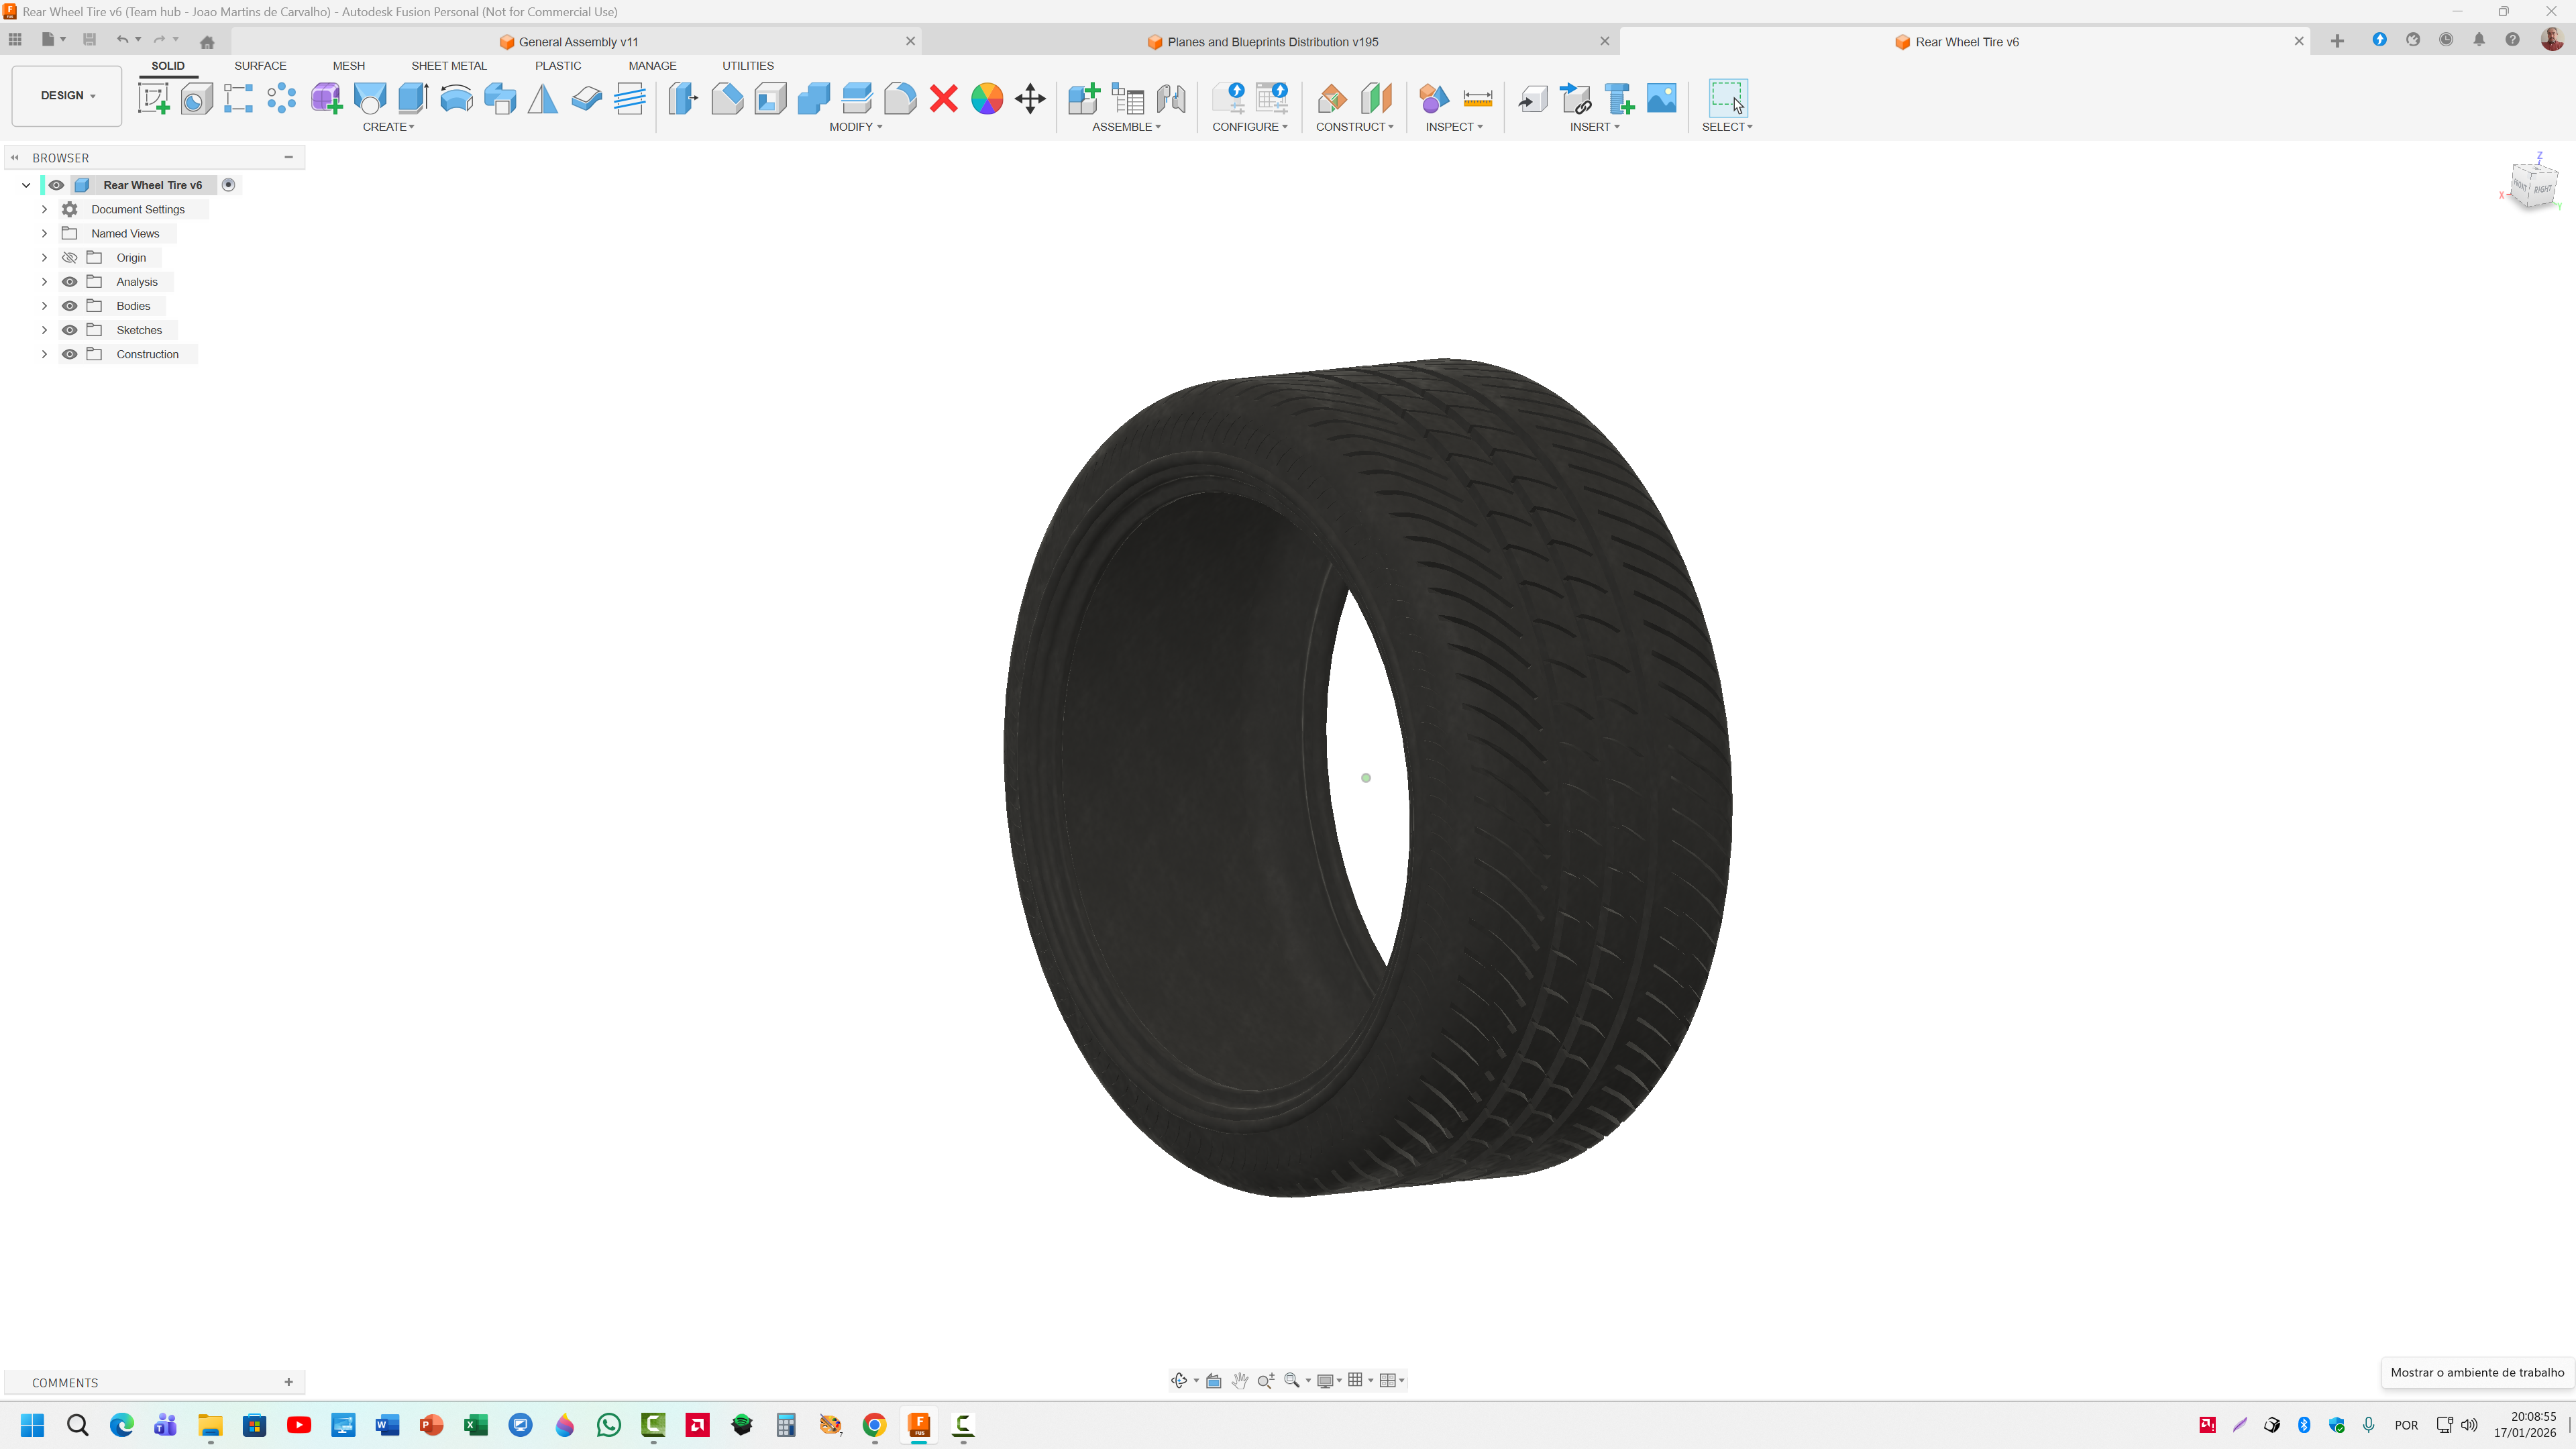Select the Extrude tool
Screen dimensions: 2576x1449
coord(412,98)
